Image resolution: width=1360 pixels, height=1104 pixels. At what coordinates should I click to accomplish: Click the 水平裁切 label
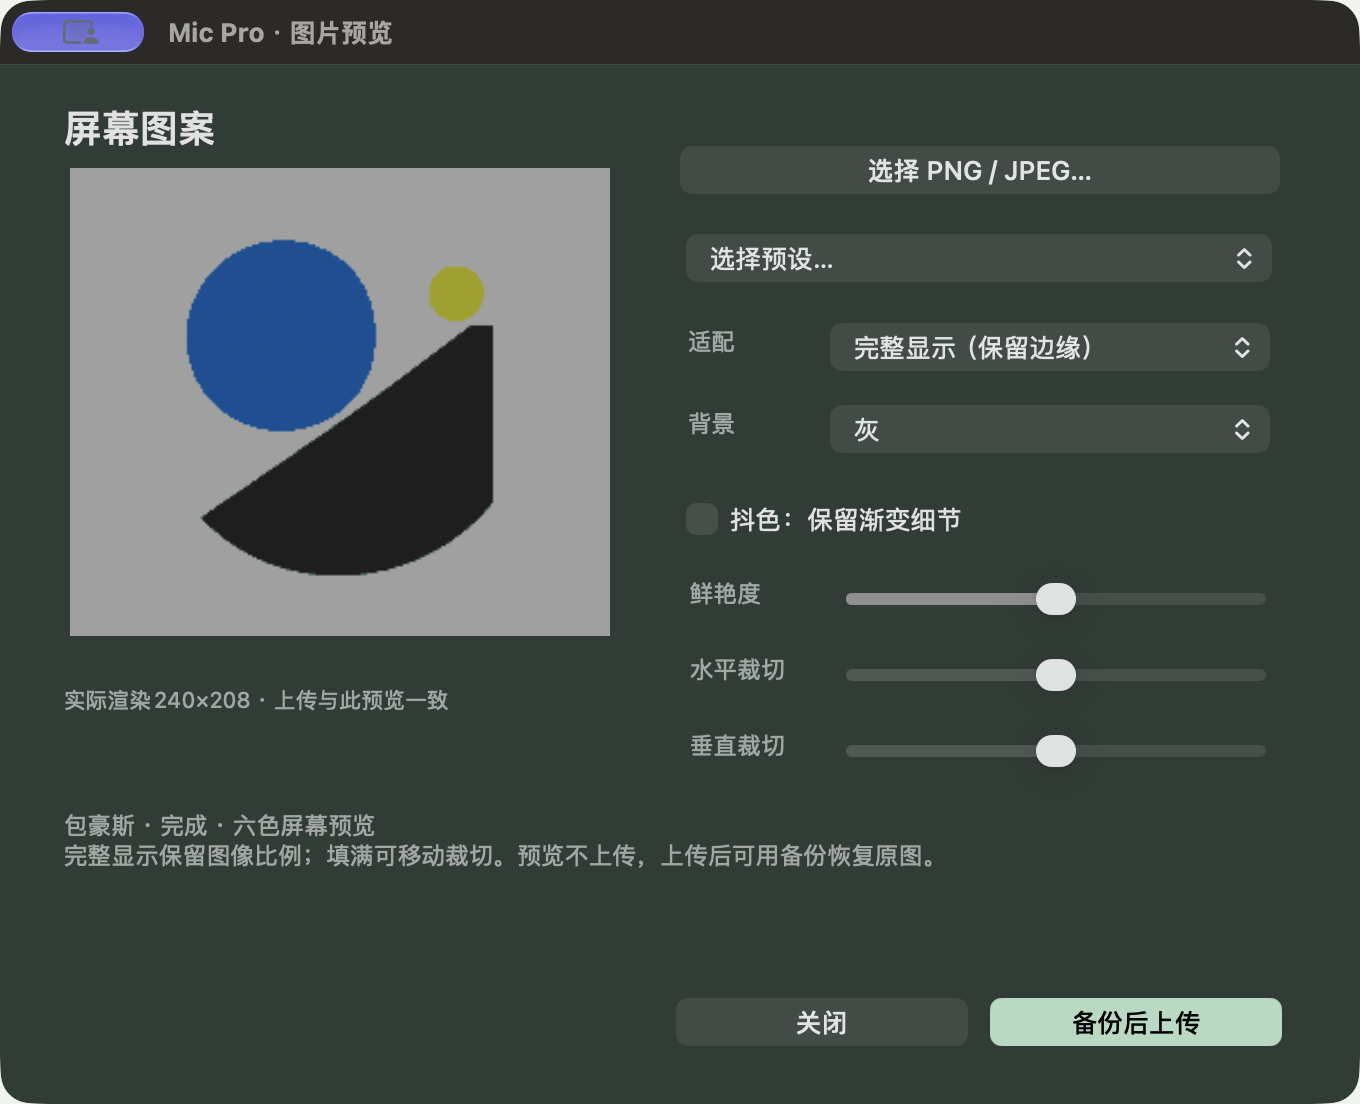pos(737,670)
